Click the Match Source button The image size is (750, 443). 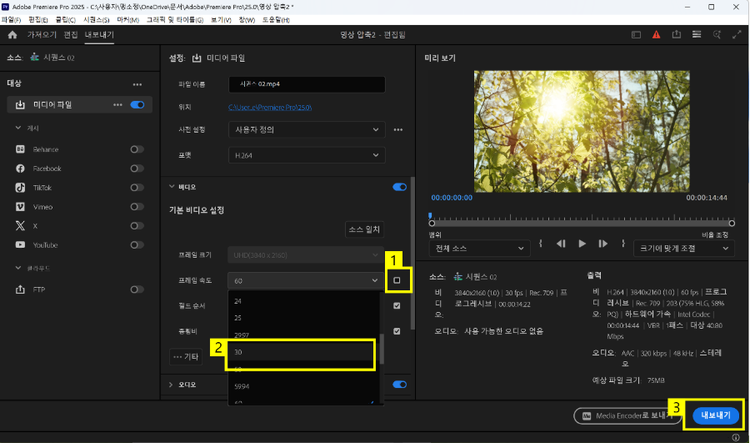pos(364,229)
